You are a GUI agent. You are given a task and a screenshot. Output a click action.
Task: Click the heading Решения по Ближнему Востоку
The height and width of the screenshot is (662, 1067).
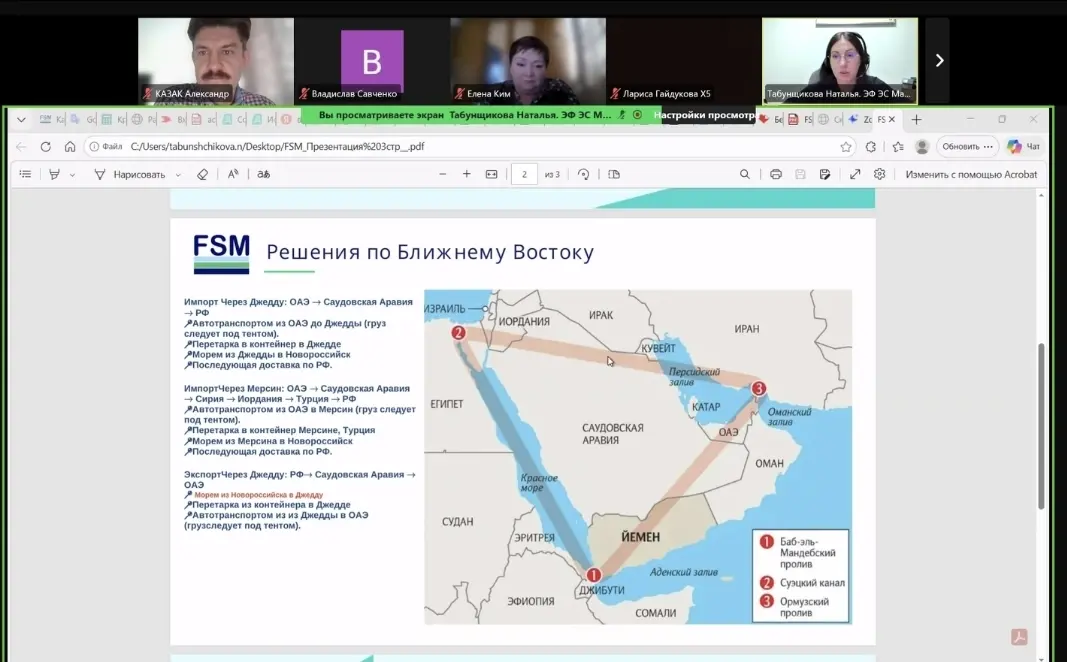point(430,252)
